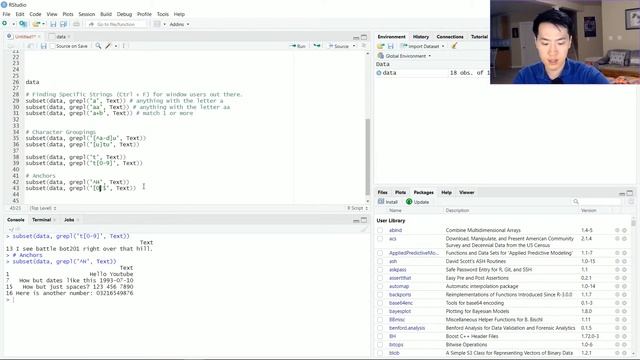Click the Source button in editor toolbar
Screen dimensions: 640x360
pyautogui.click(x=339, y=46)
